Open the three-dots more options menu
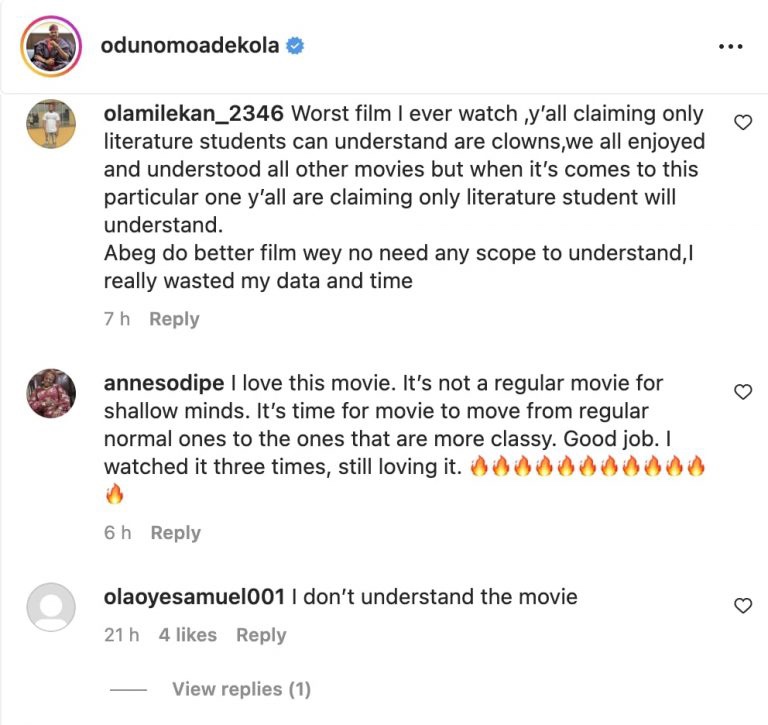Viewport: 768px width, 725px height. [731, 46]
